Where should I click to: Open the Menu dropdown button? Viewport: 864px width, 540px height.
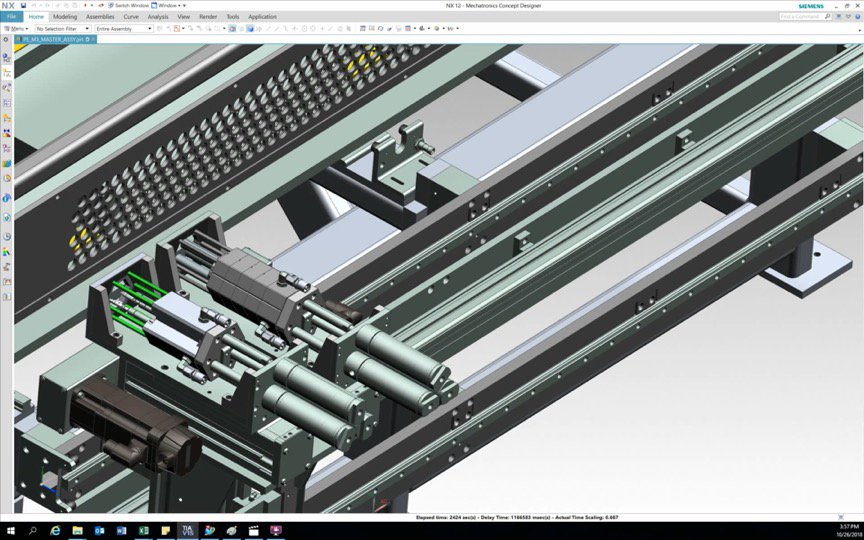click(x=15, y=28)
